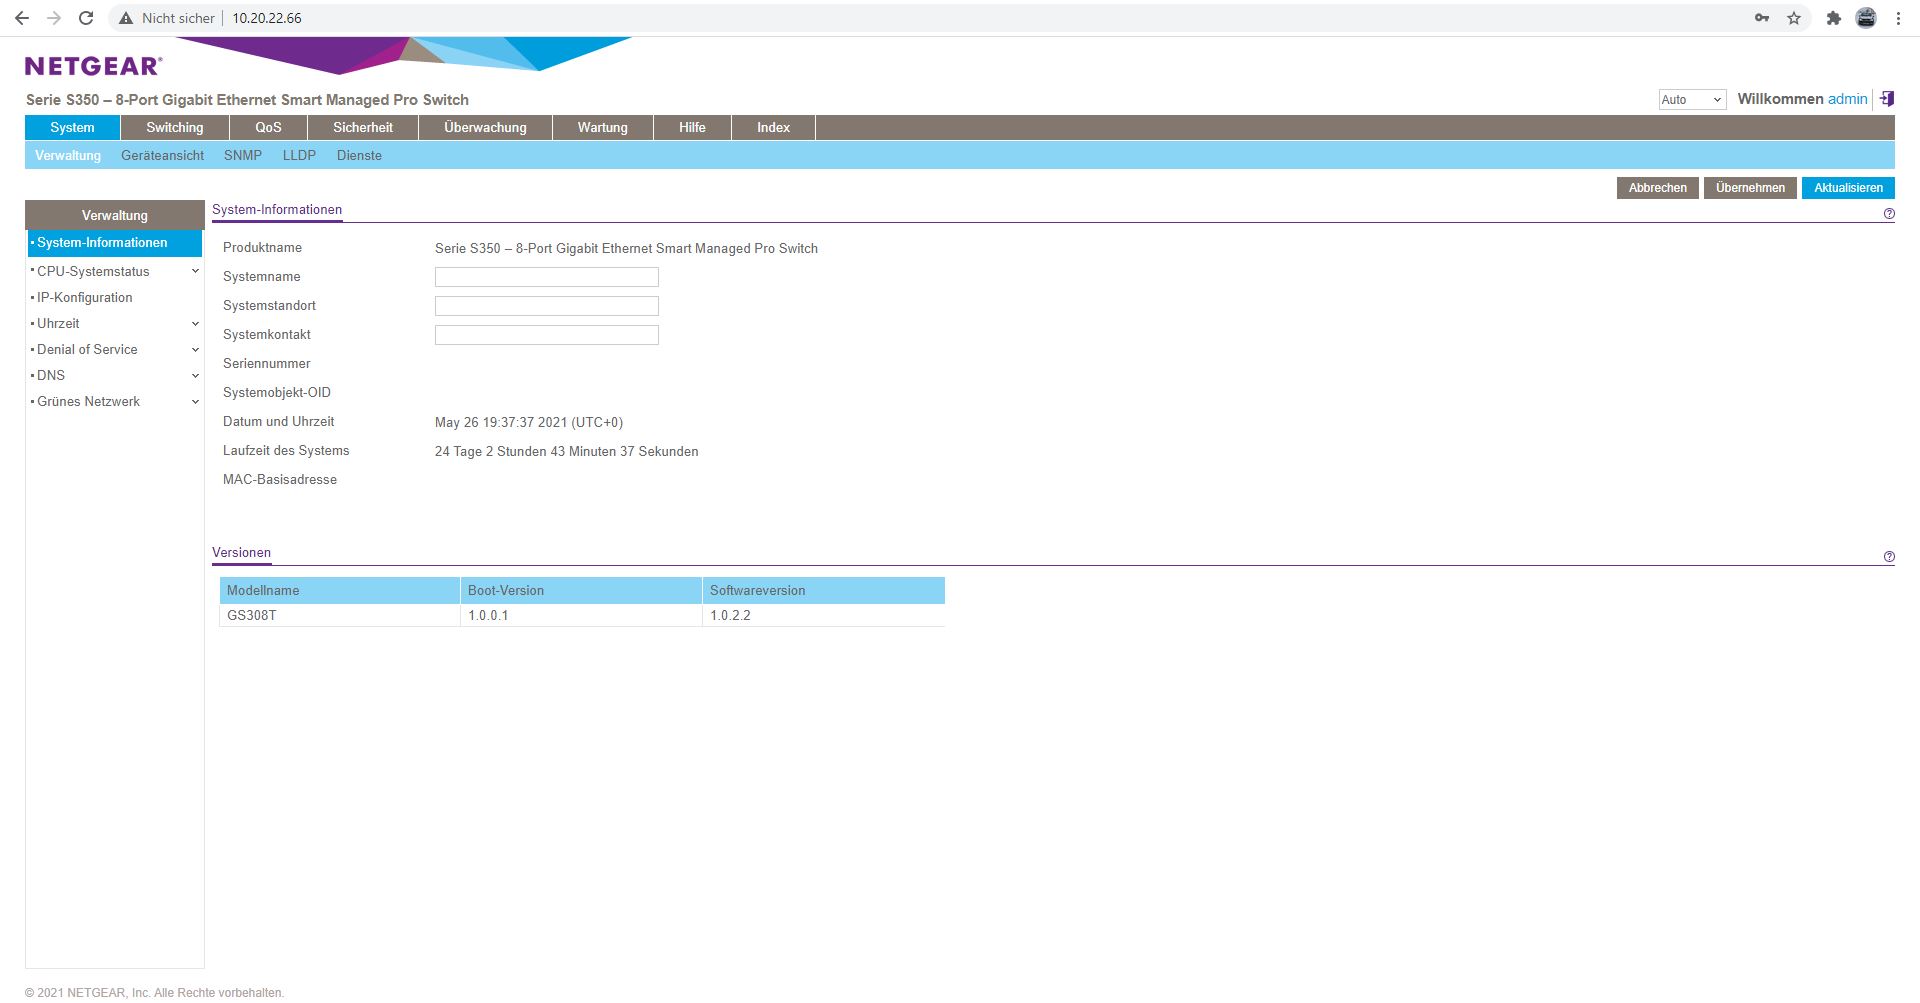Open the Sicherheit main tab
1920x1003 pixels.
(x=363, y=128)
